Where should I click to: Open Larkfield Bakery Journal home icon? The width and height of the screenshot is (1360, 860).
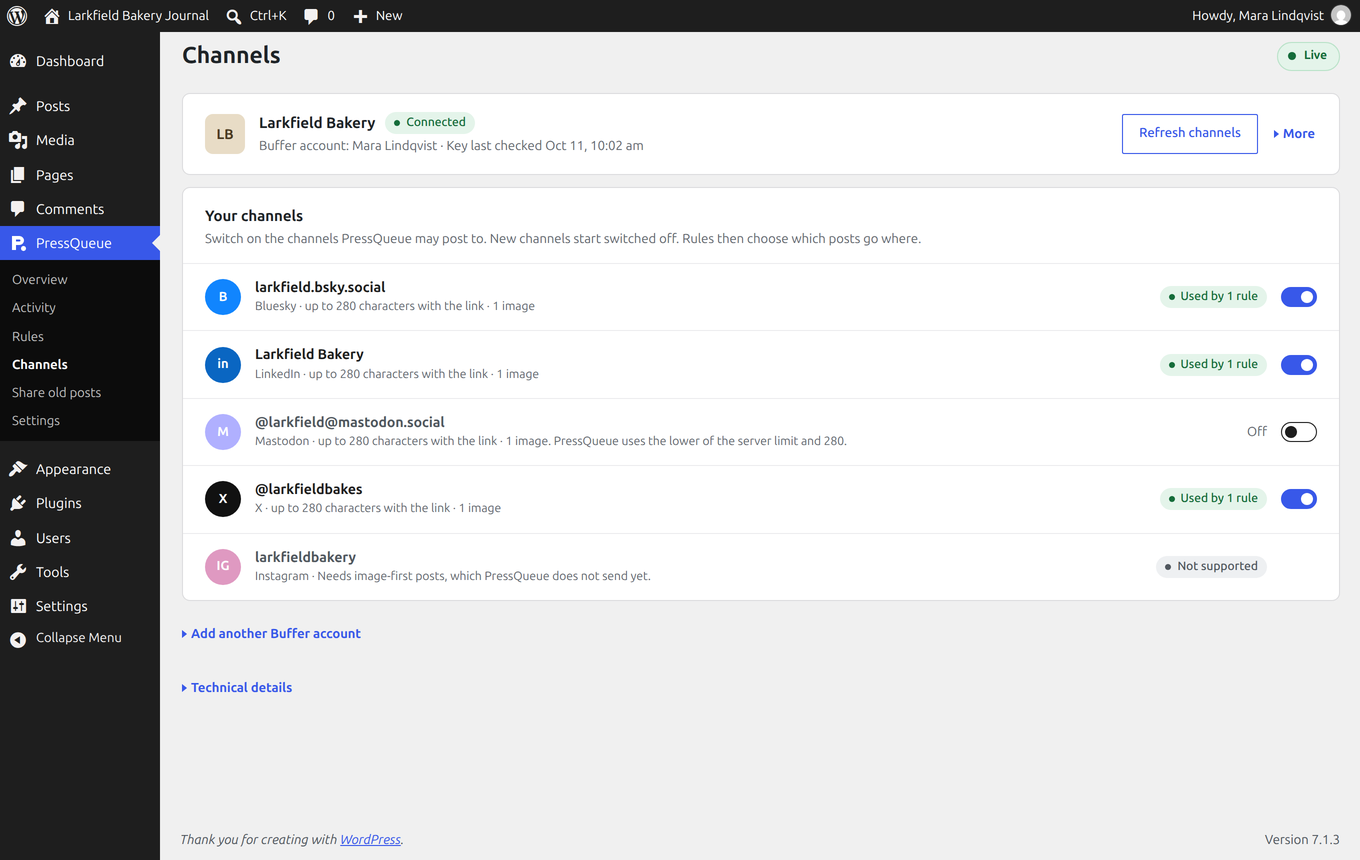point(52,16)
